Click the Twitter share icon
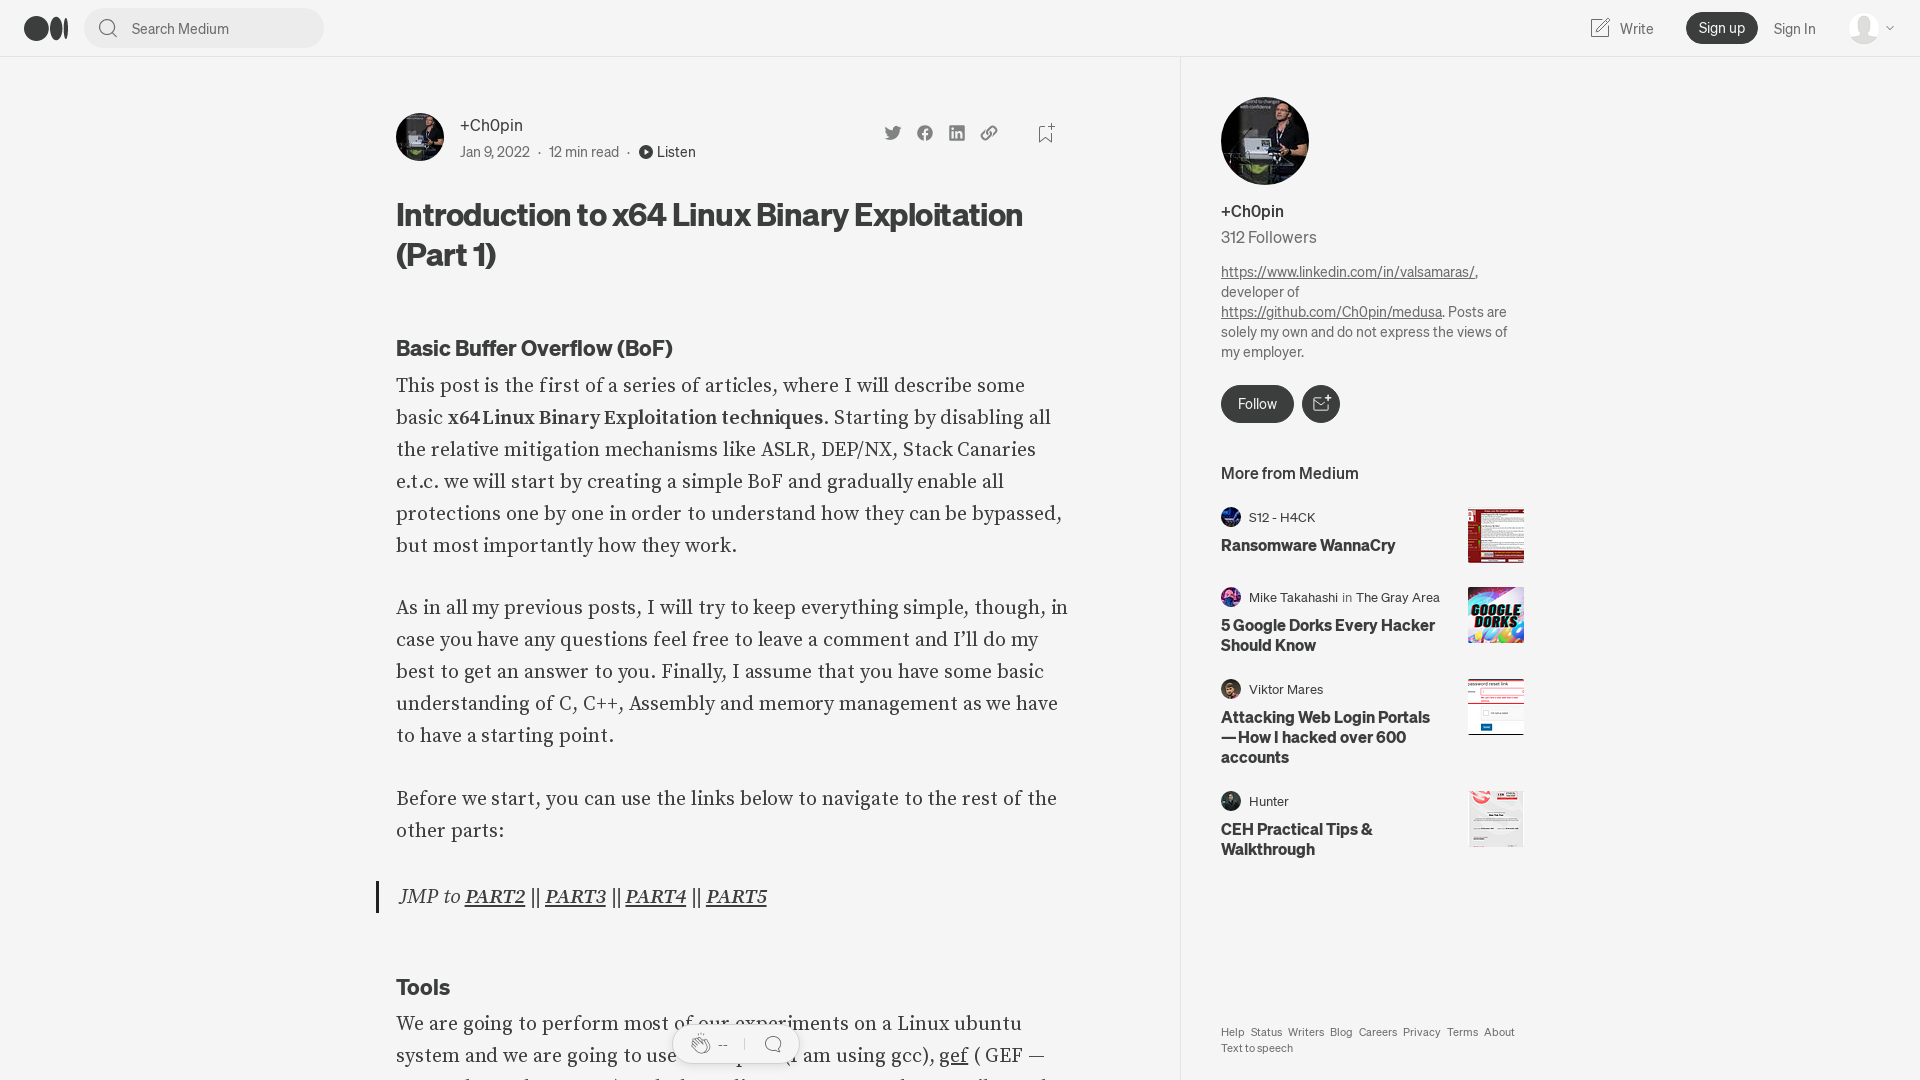The width and height of the screenshot is (1920, 1080). click(x=893, y=132)
